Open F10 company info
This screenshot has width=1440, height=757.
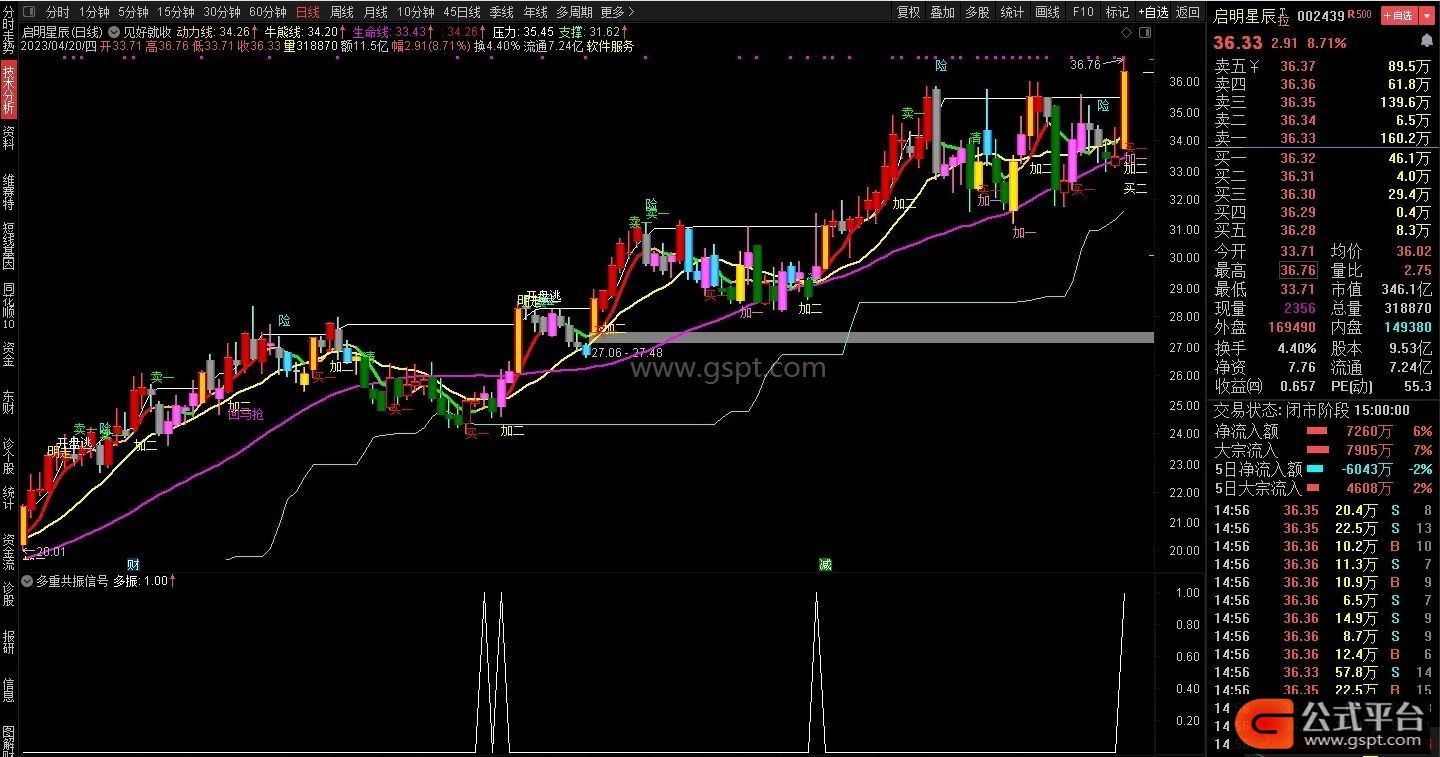click(1082, 12)
